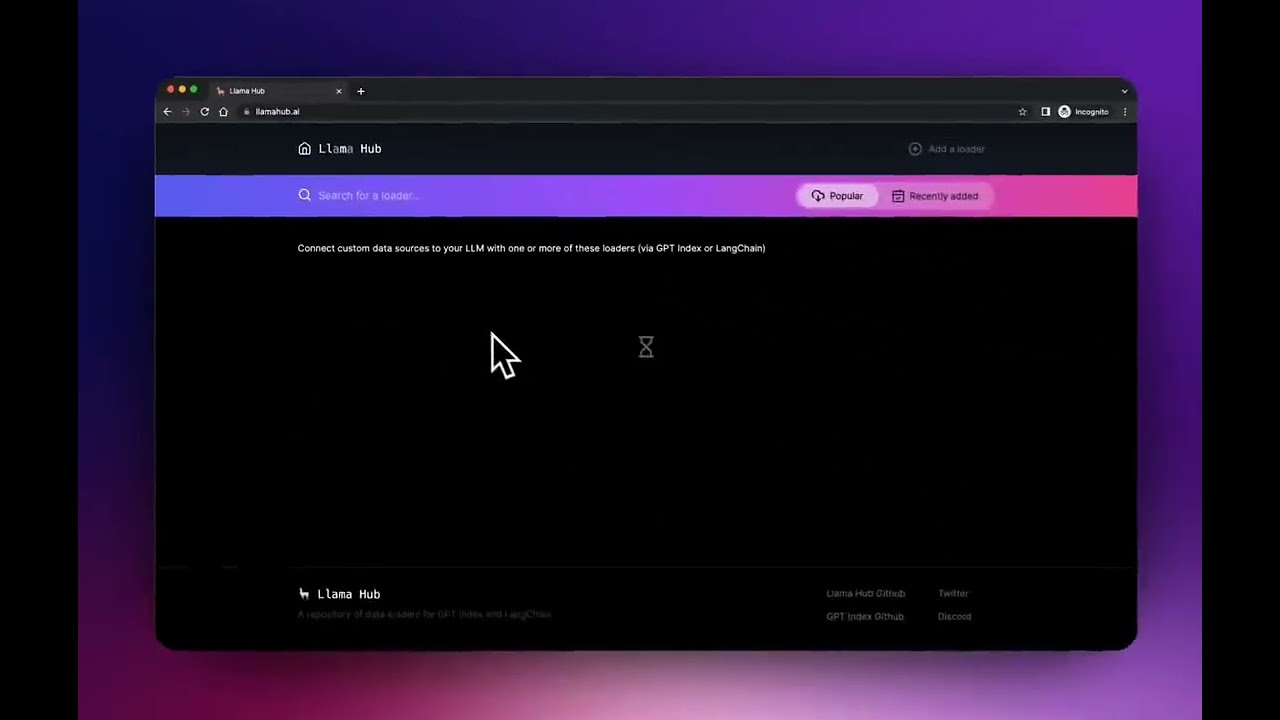Open Chrome three-dot menu

point(1125,112)
